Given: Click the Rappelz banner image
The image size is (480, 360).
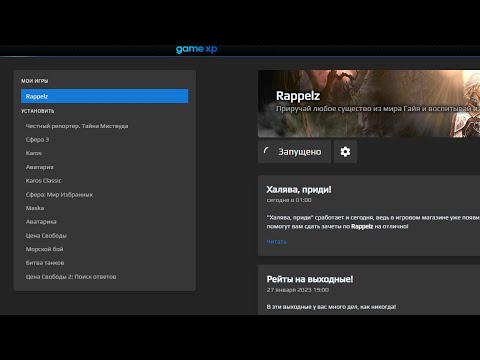Looking at the screenshot, I should [x=369, y=103].
